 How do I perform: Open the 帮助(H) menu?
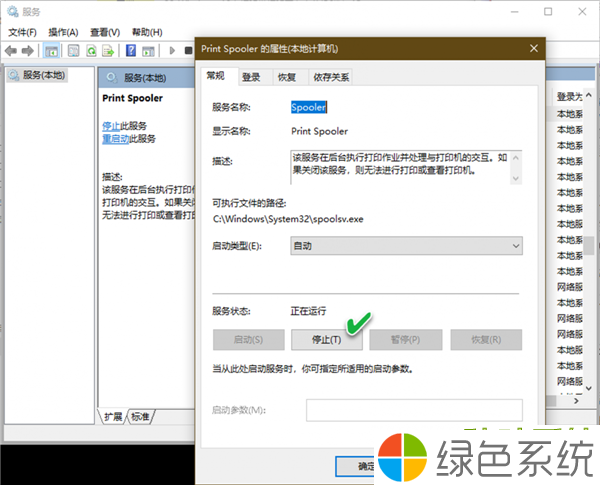(x=147, y=32)
